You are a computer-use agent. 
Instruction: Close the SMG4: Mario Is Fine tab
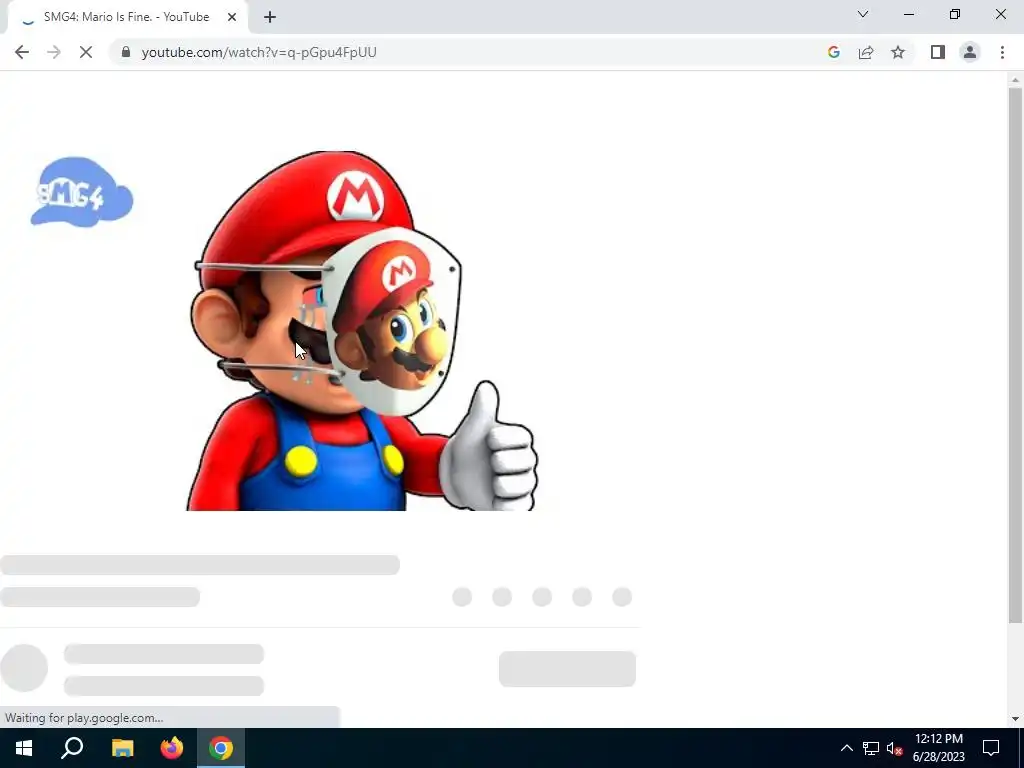tap(232, 17)
